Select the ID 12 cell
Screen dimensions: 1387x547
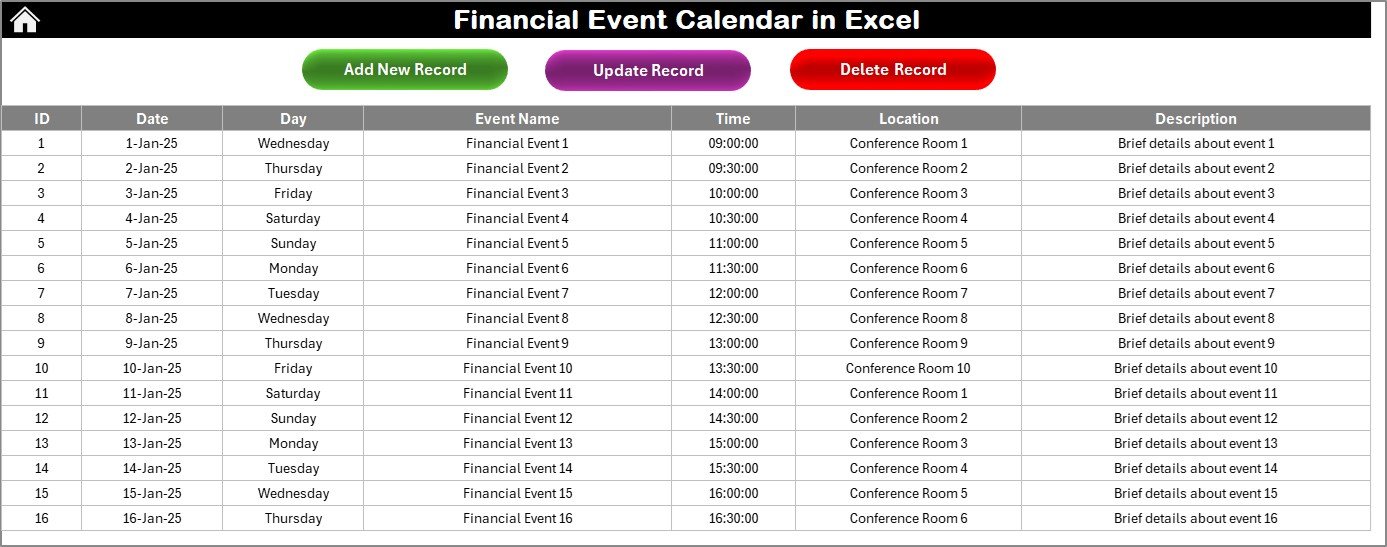tap(41, 418)
